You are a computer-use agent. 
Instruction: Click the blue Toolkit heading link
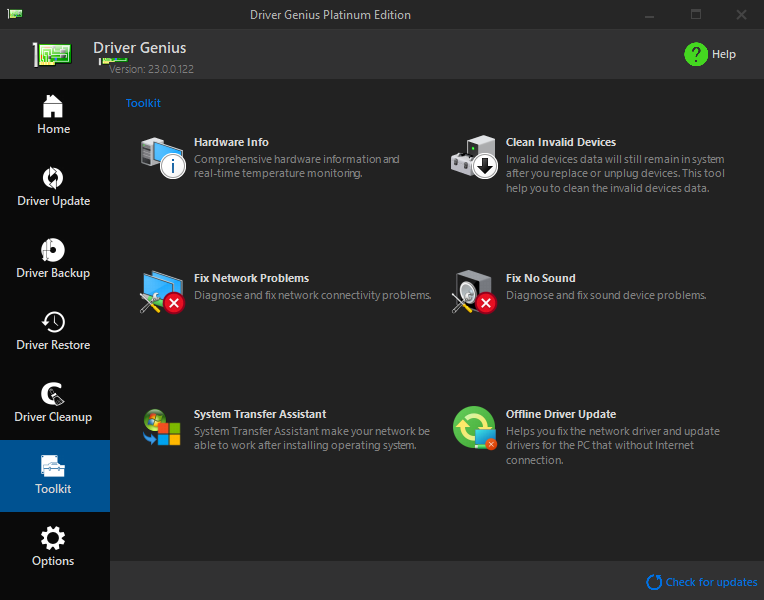click(143, 103)
